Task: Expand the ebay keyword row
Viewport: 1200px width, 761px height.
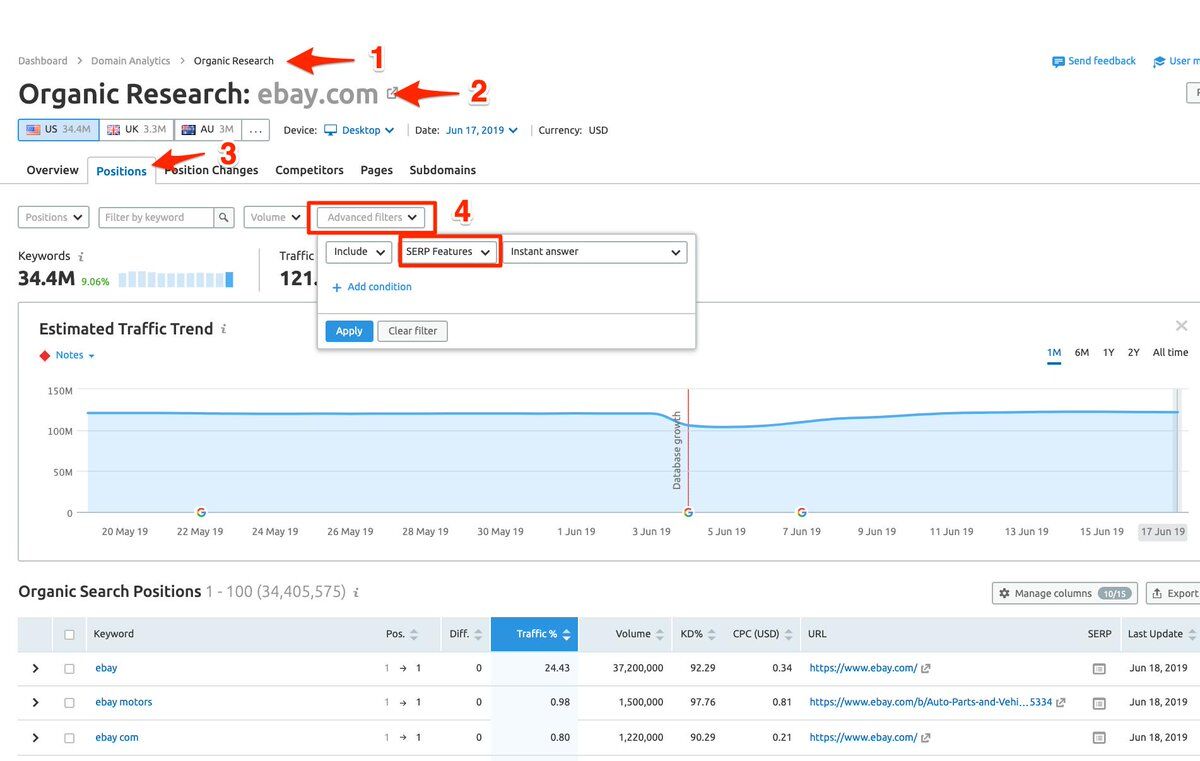Action: point(36,669)
